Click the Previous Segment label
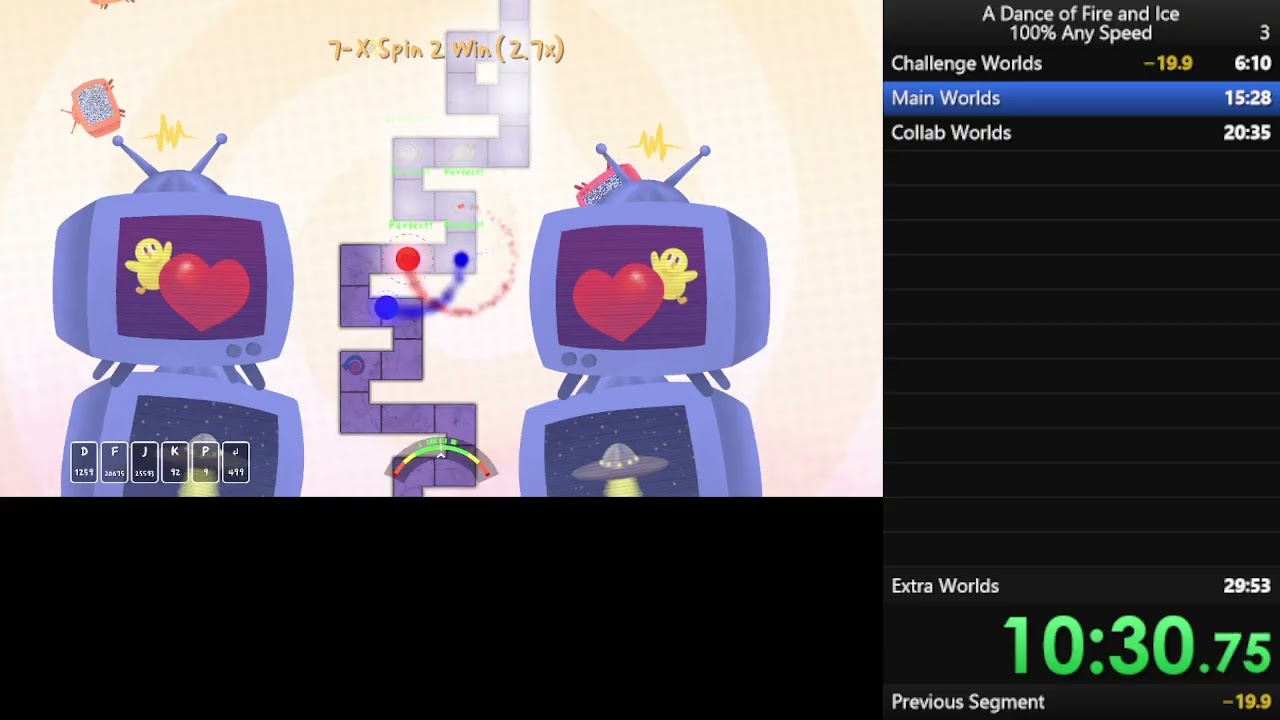 click(x=968, y=702)
